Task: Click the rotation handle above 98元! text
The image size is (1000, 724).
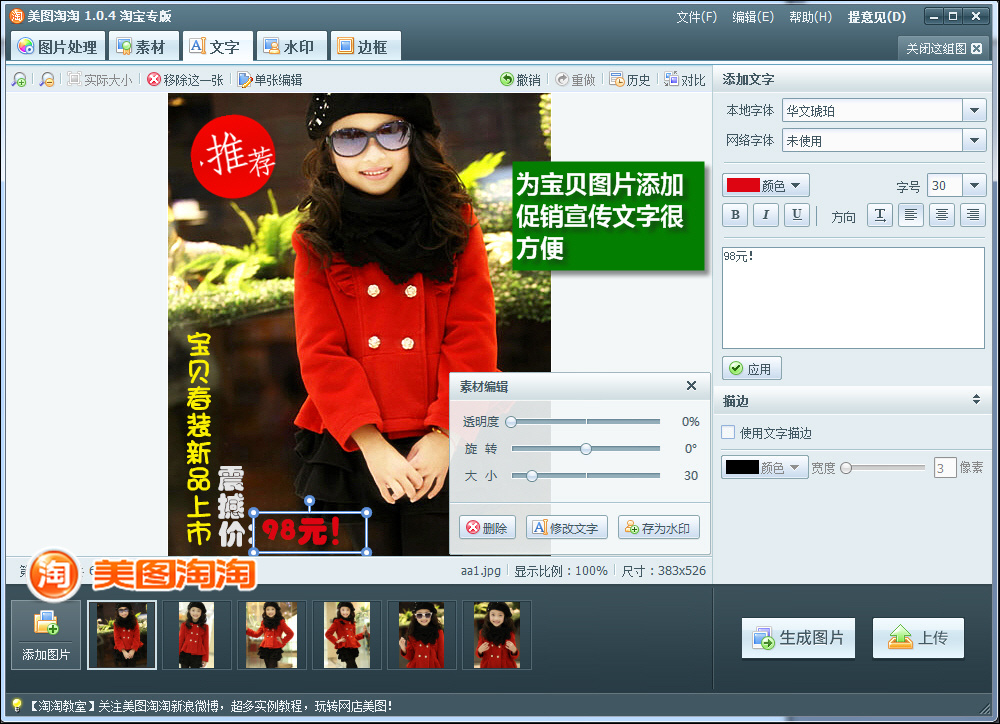Action: click(309, 501)
